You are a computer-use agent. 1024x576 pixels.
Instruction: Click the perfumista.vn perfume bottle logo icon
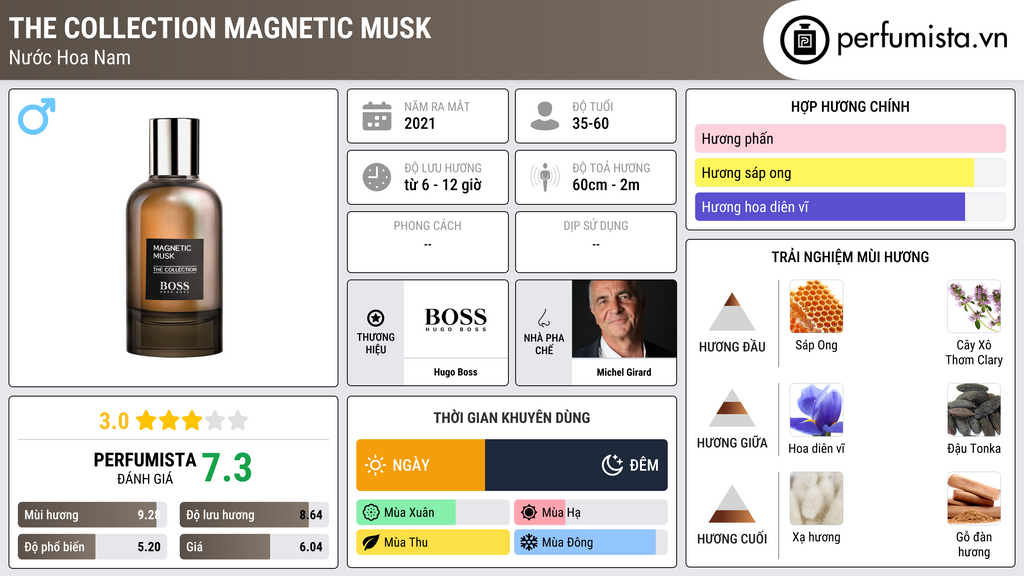coord(804,40)
